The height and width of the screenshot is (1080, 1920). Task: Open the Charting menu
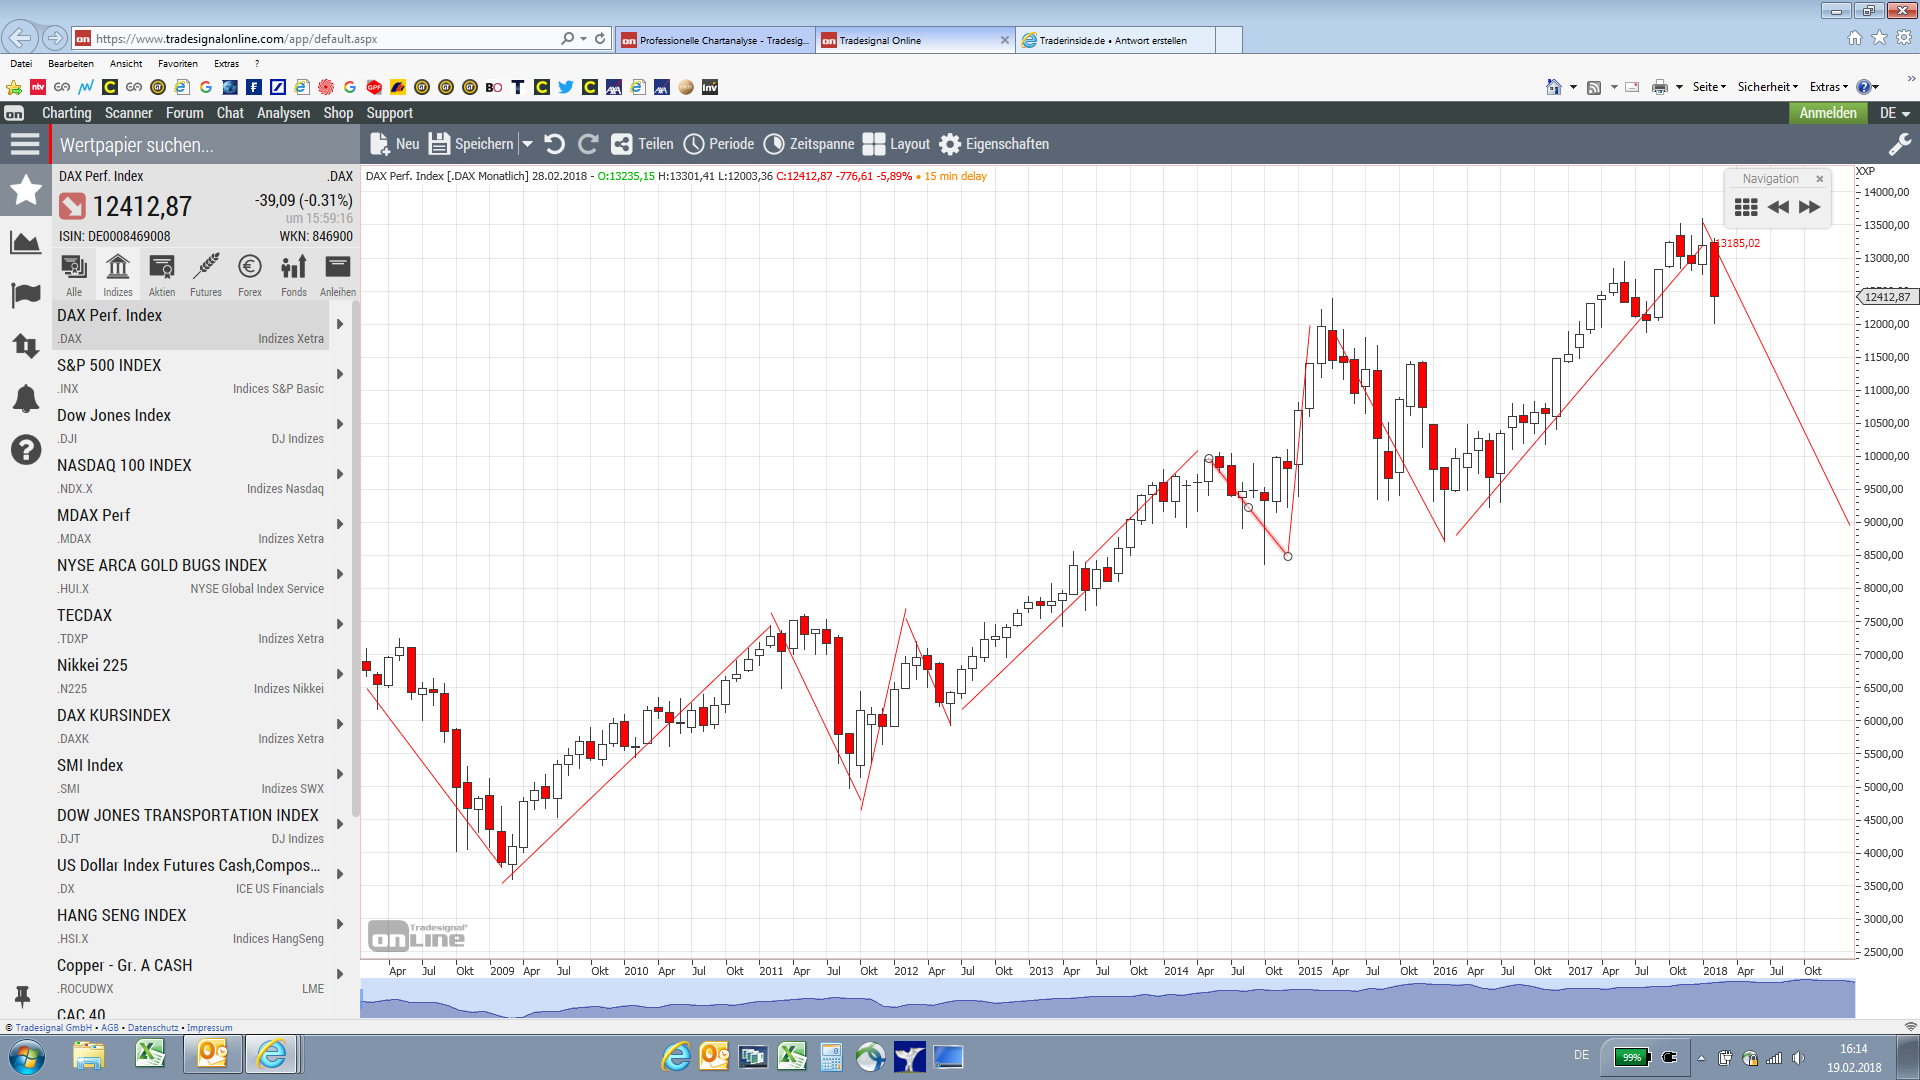click(66, 113)
